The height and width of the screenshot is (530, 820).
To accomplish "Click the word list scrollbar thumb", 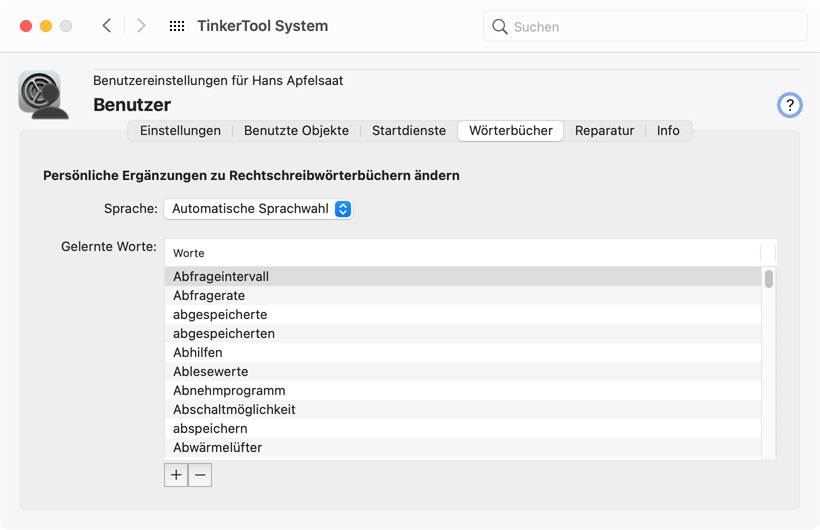I will (769, 279).
